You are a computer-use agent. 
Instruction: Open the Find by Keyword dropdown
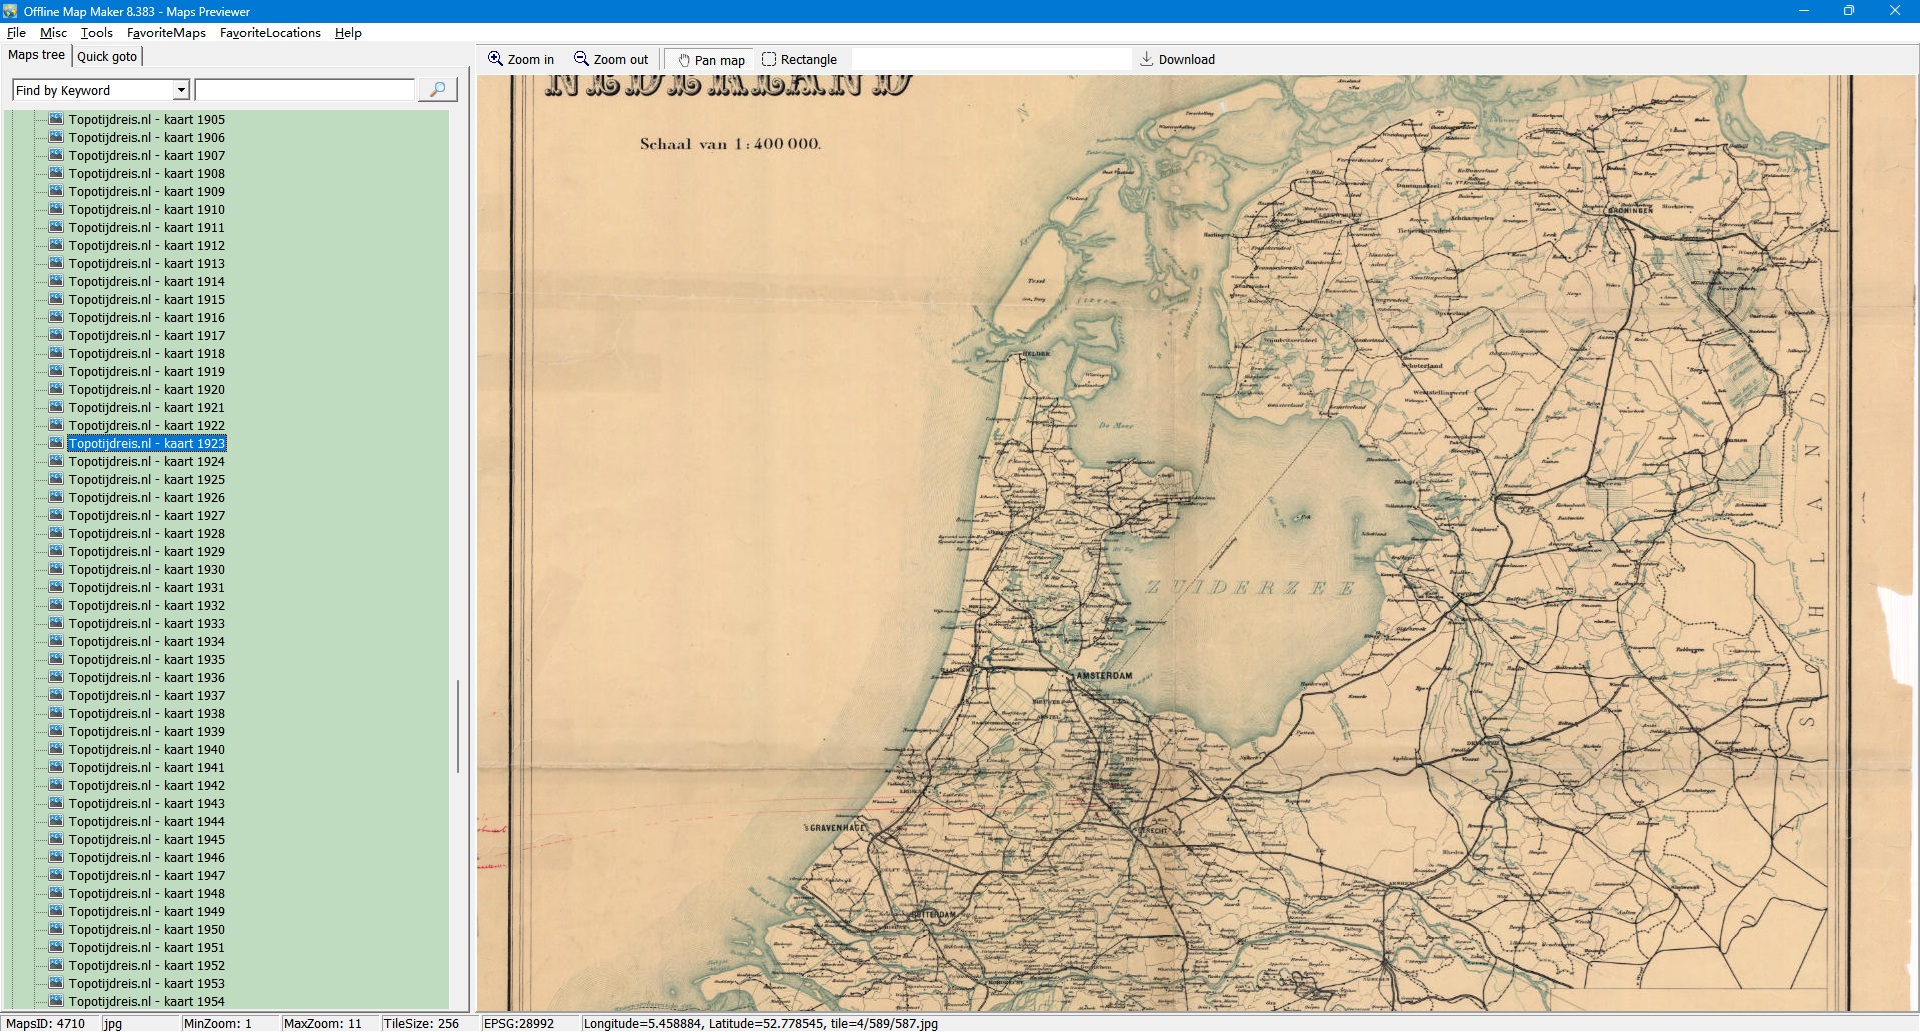181,90
